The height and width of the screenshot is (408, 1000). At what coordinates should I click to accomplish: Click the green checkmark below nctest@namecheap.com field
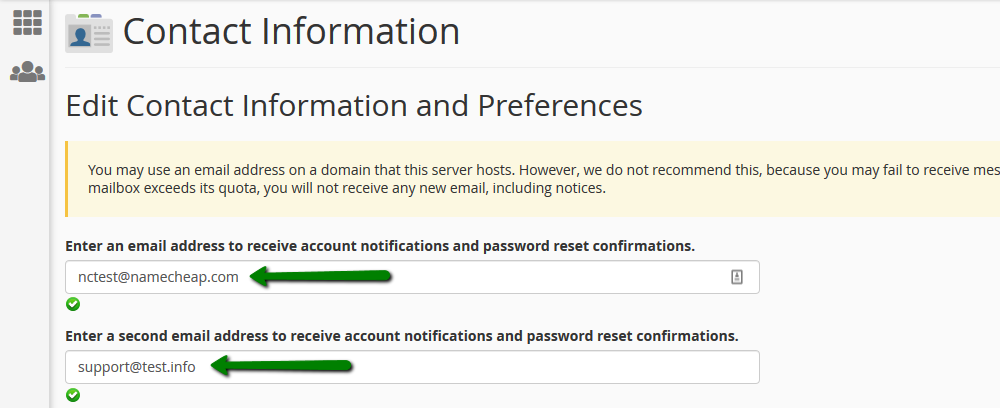[73, 305]
